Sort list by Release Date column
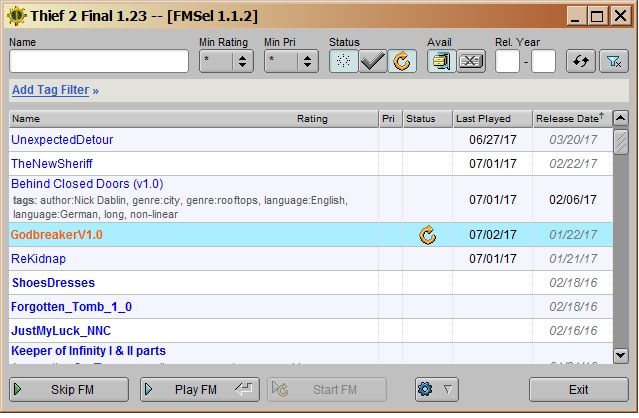This screenshot has height=418, width=639. tap(570, 118)
